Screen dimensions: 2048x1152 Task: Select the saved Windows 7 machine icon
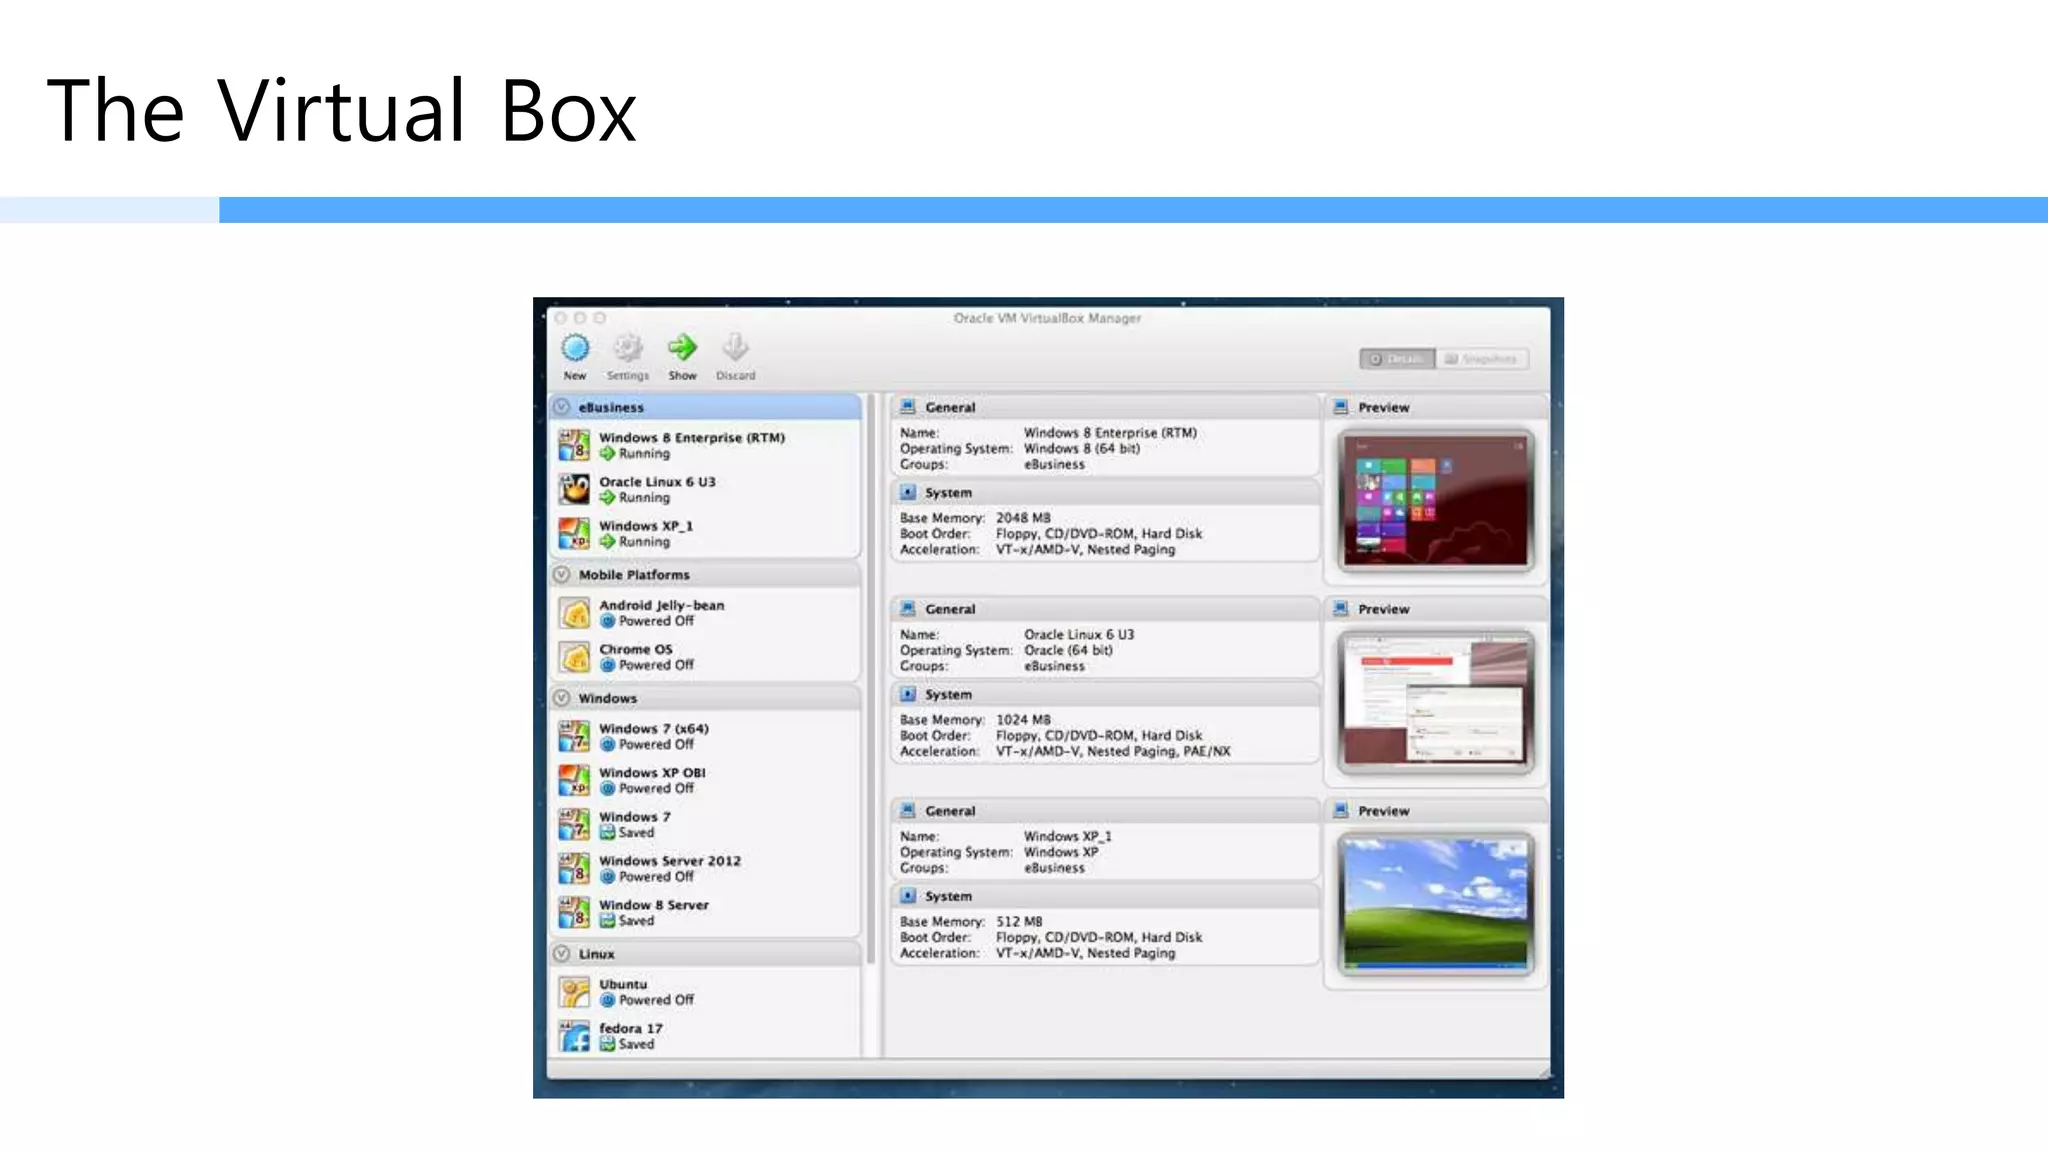coord(574,824)
